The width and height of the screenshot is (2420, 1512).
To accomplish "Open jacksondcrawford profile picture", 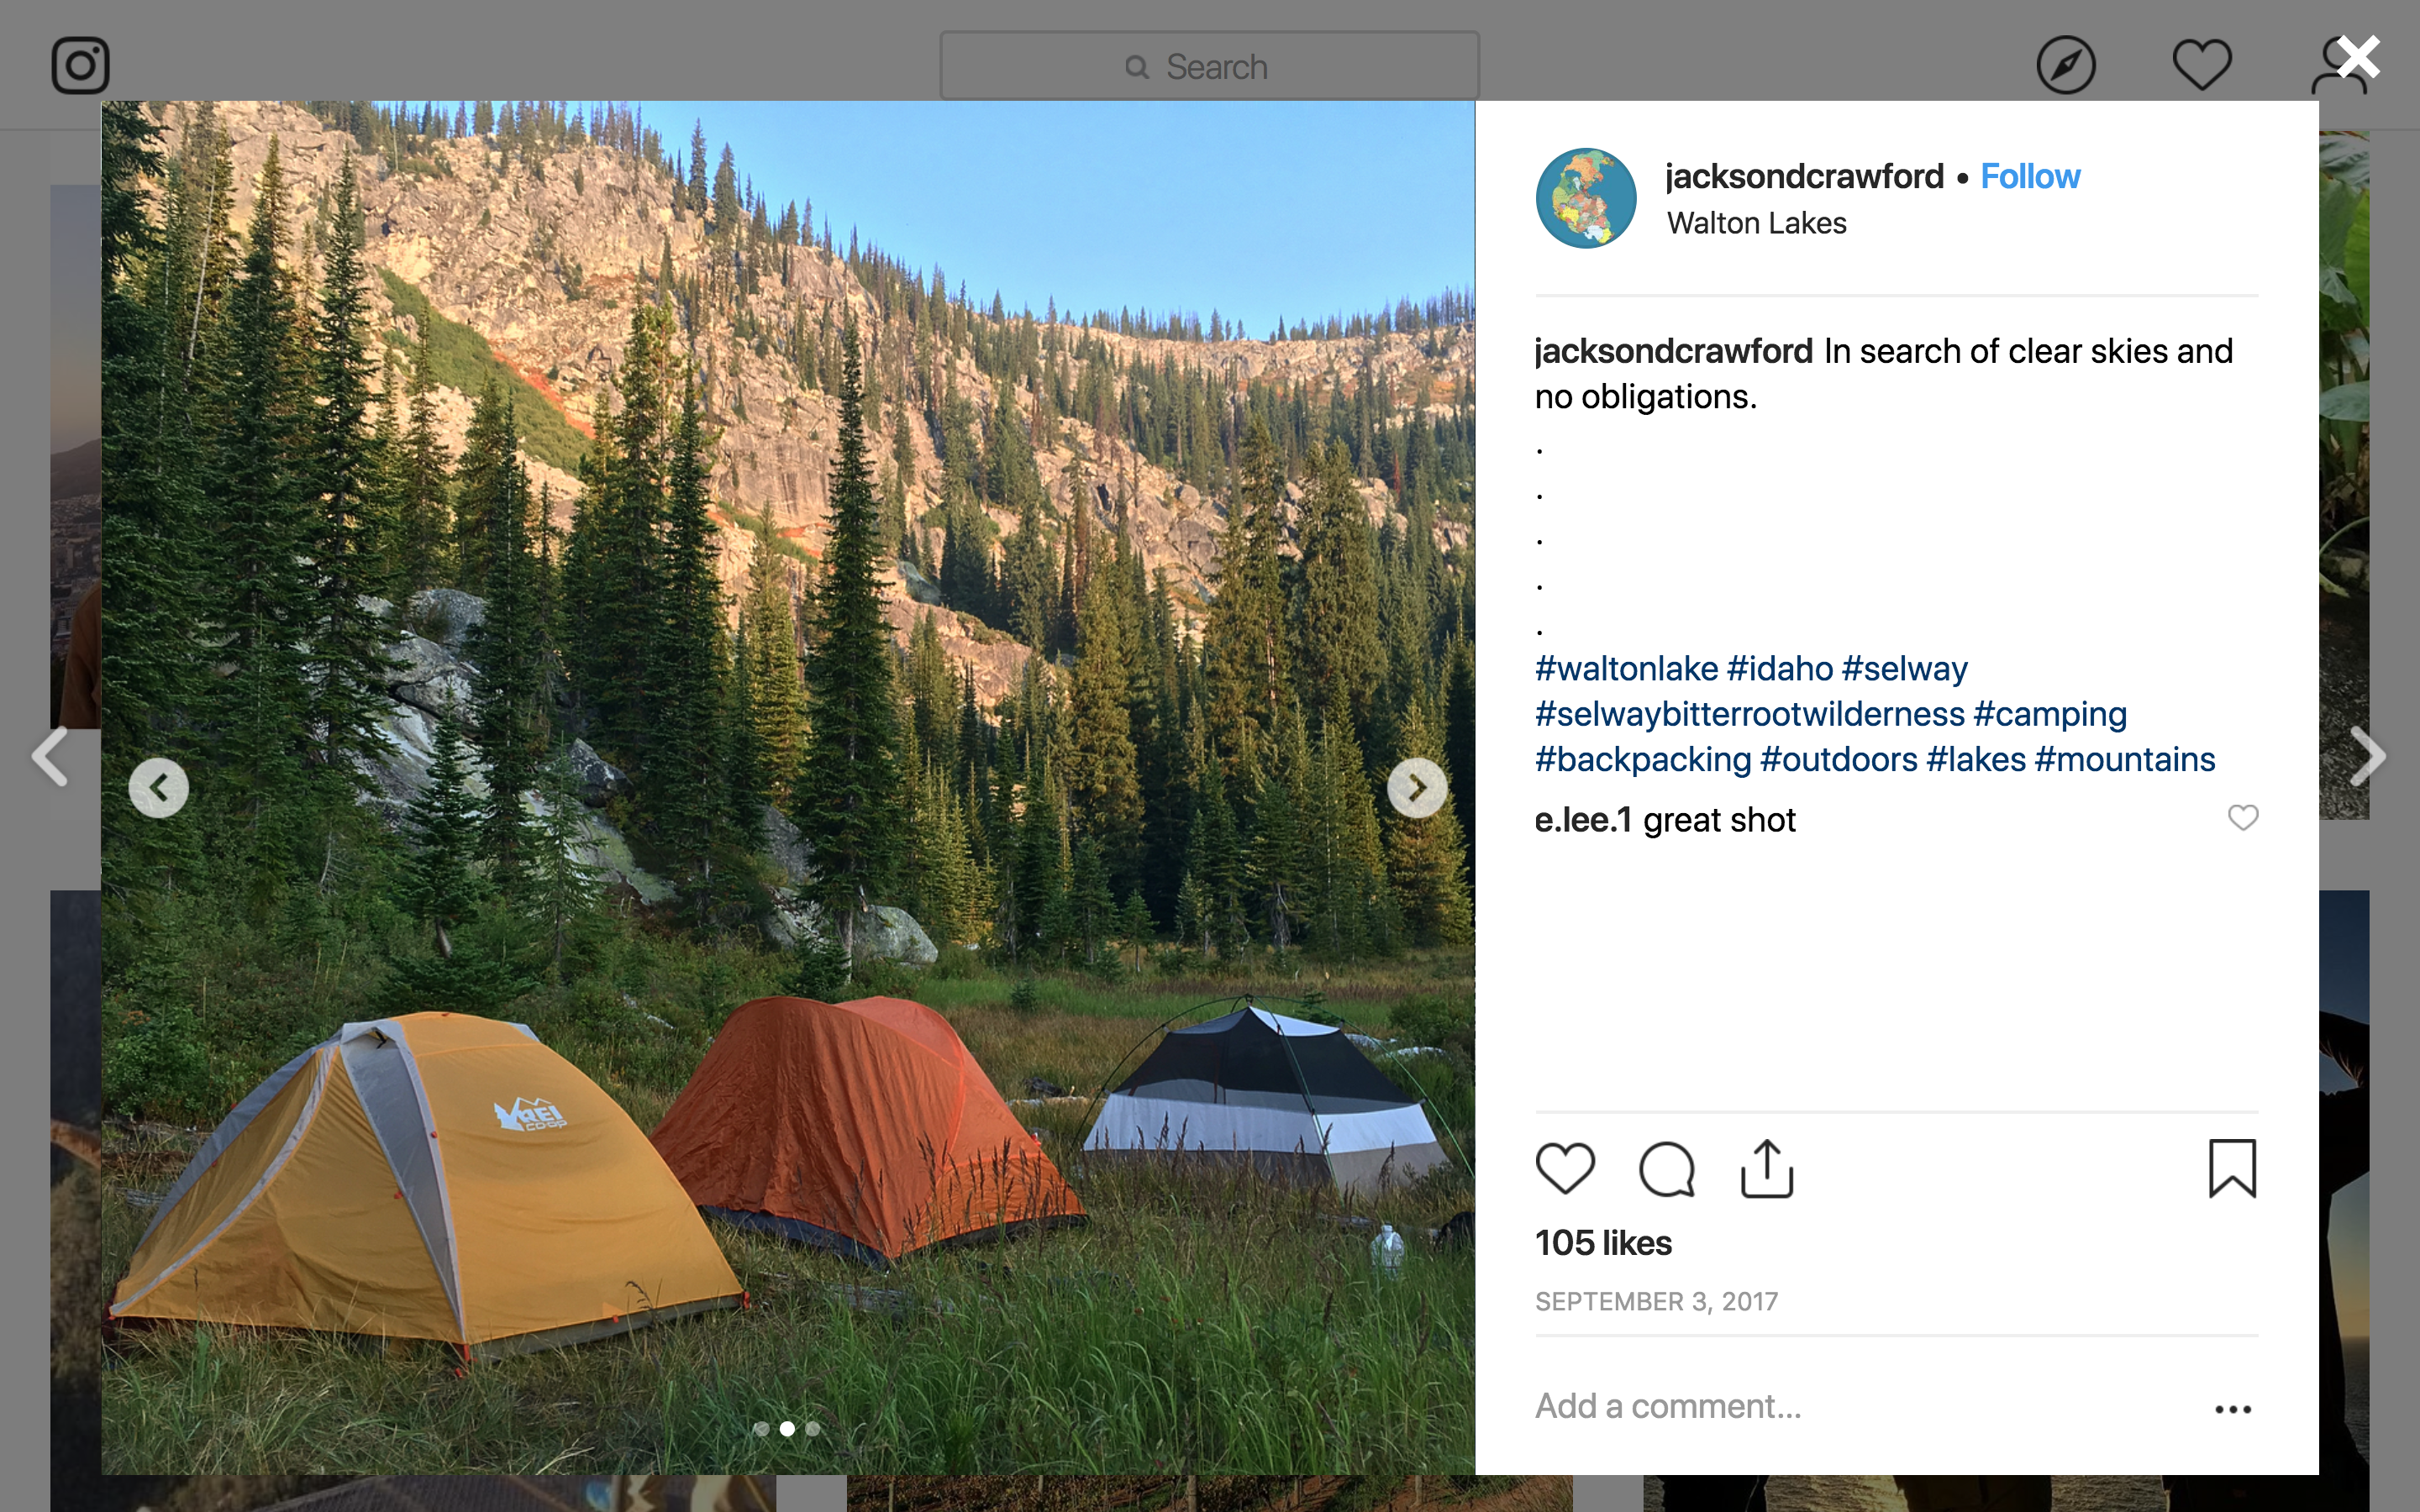I will [x=1586, y=198].
